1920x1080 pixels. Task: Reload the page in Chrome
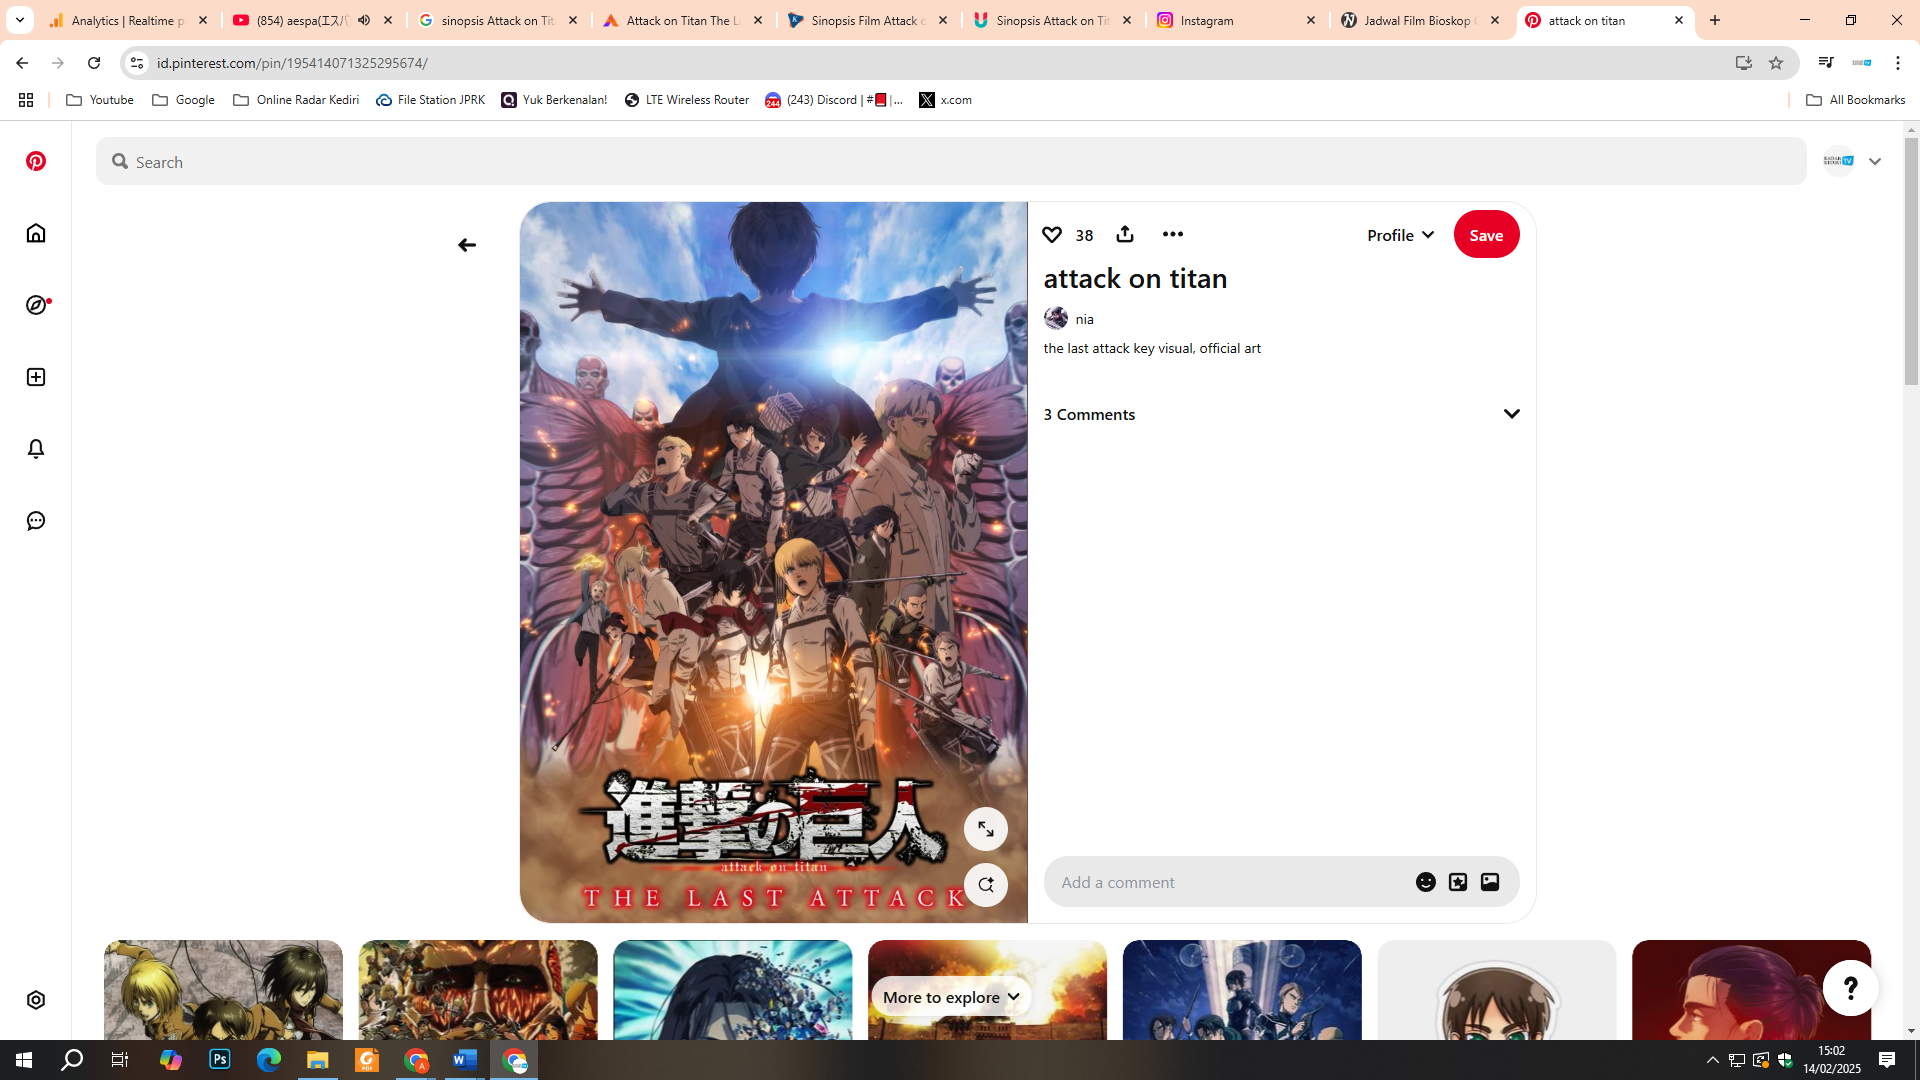[94, 63]
